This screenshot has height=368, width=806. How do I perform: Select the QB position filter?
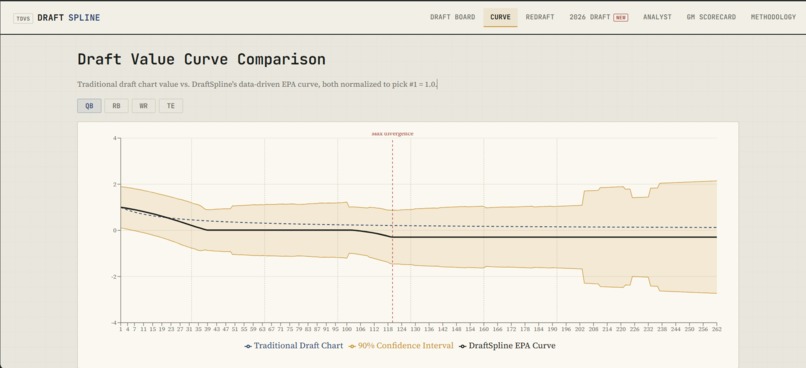pos(89,106)
